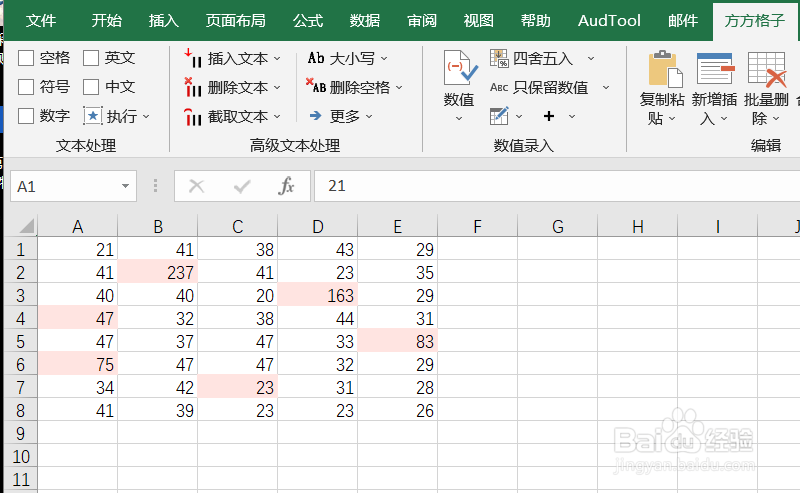Tick the 英文 checkbox

coord(91,58)
